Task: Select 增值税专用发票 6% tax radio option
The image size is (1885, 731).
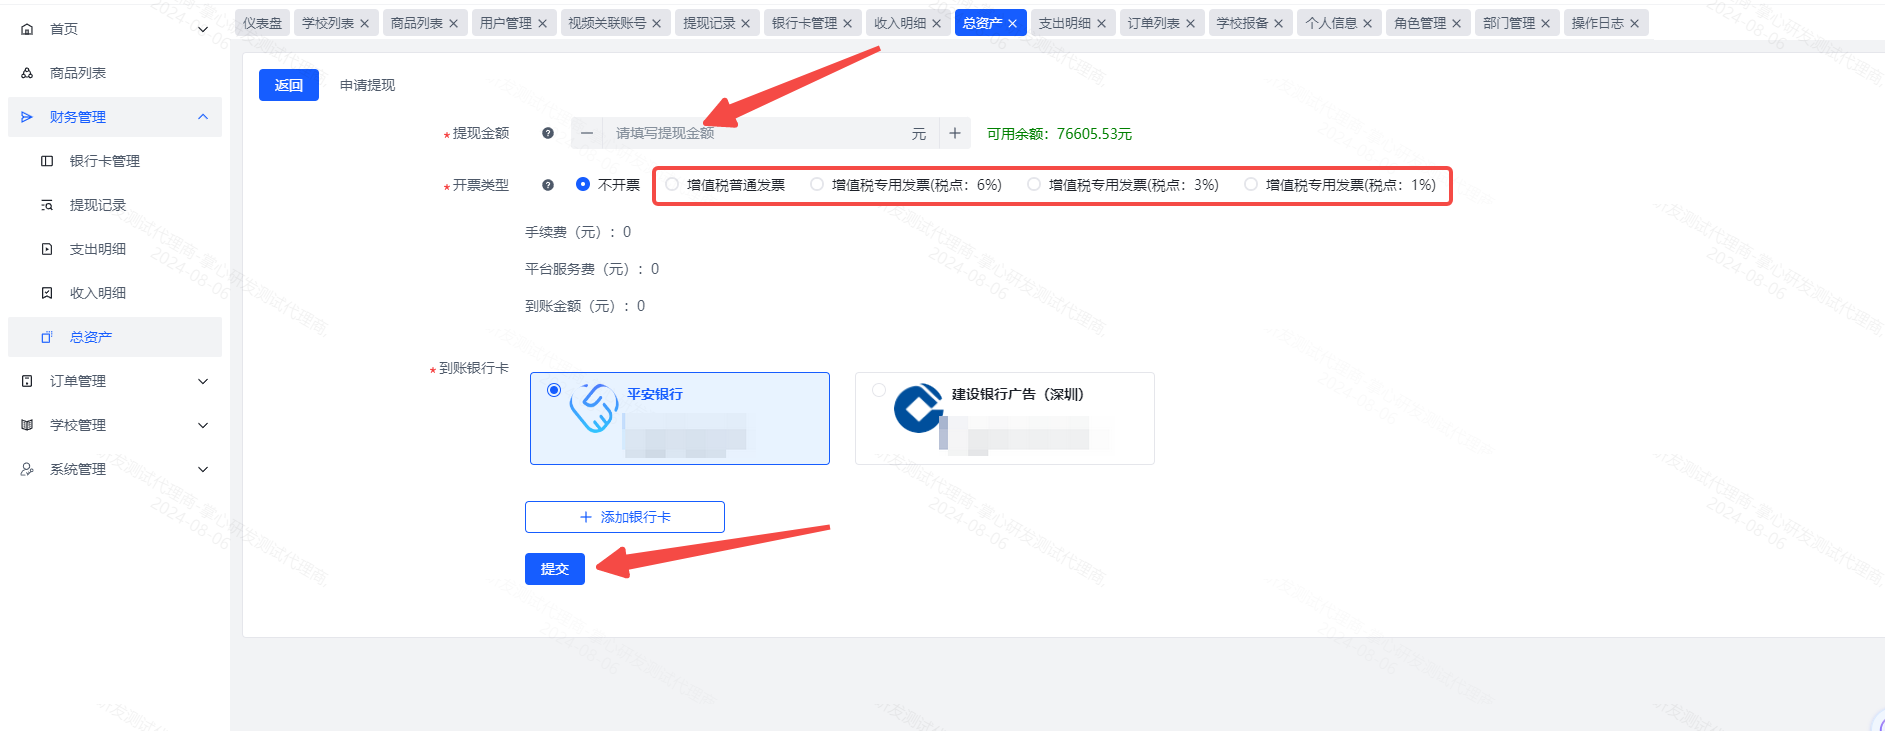Action: pyautogui.click(x=817, y=185)
